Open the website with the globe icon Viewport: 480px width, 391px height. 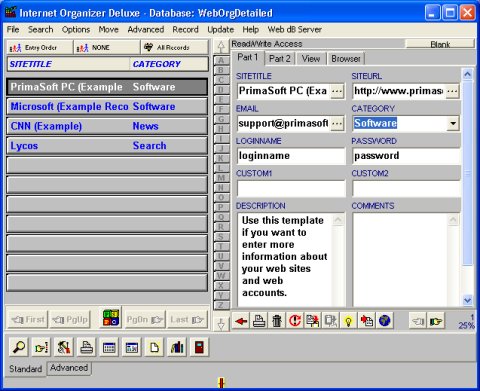coord(385,321)
